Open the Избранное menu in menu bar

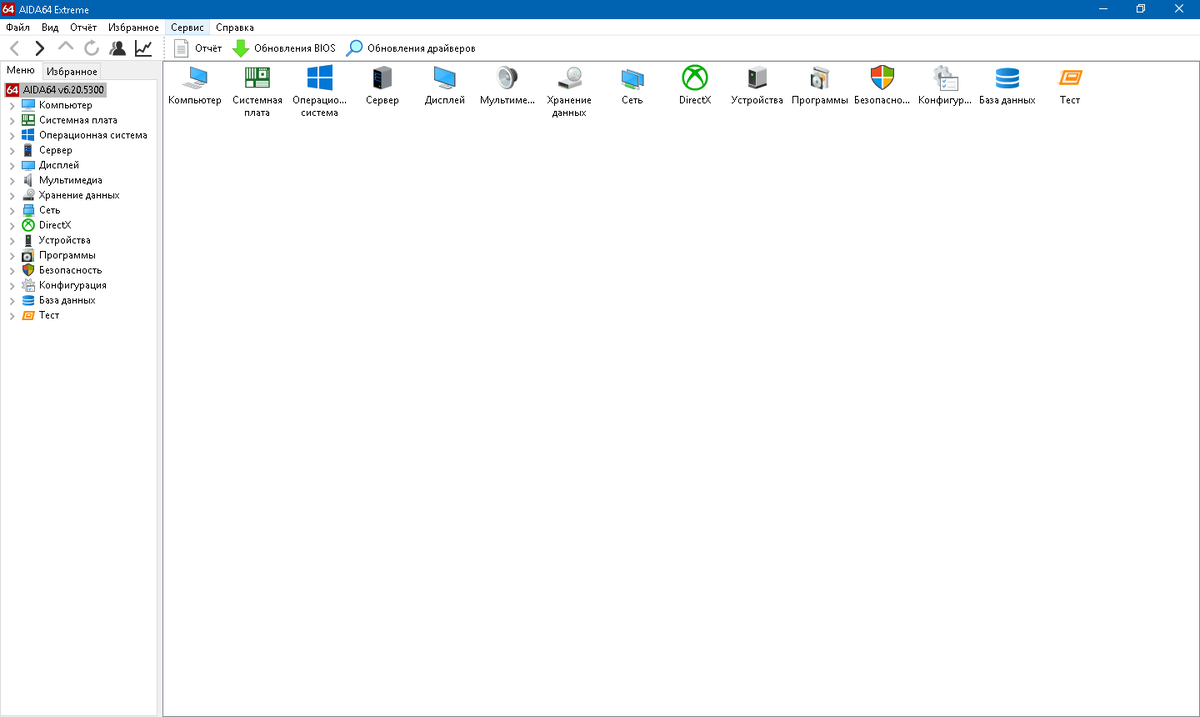[134, 27]
